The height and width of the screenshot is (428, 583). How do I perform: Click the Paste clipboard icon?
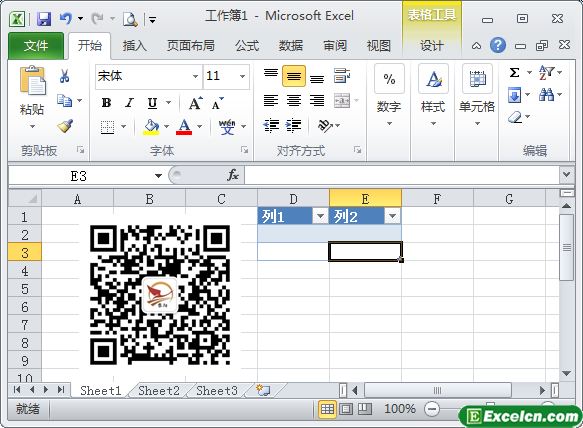tap(32, 80)
